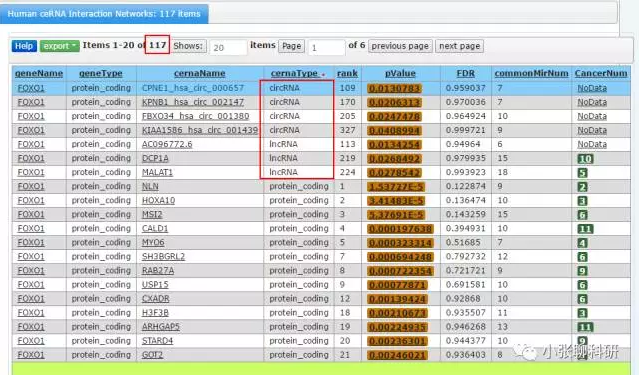Open USP15 cerna link
The image size is (639, 375).
(155, 285)
